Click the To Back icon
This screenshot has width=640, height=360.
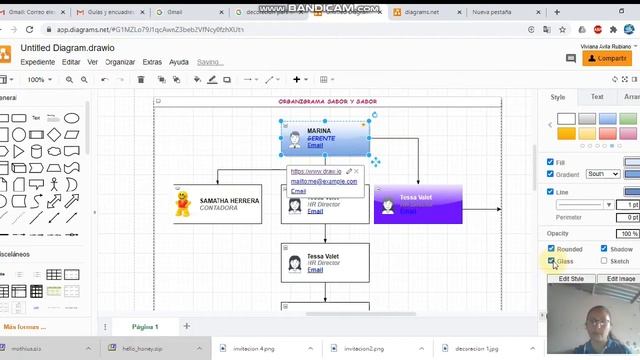pyautogui.click(x=176, y=80)
